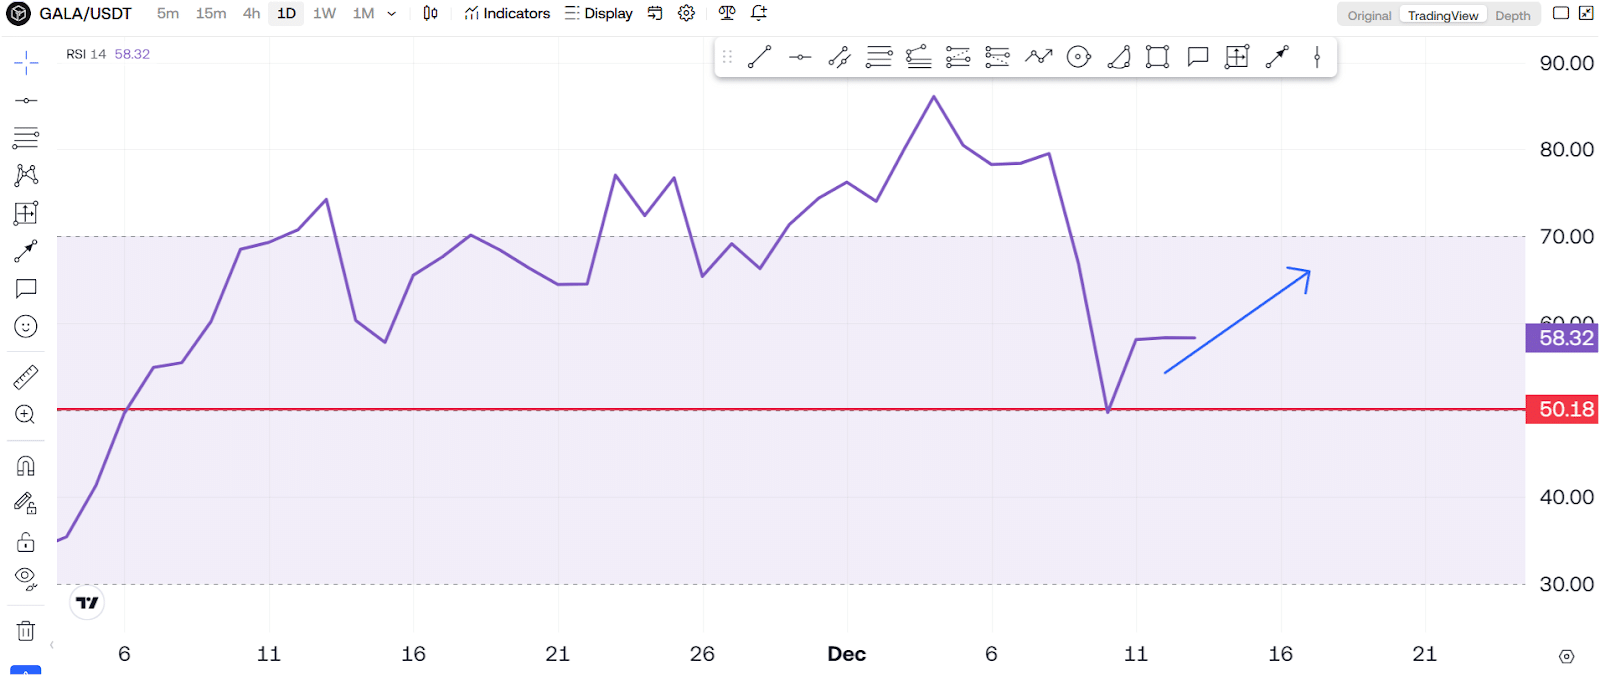Select arrow annotation tool in left sidebar
Viewport: 1600px width, 676px height.
tap(26, 251)
